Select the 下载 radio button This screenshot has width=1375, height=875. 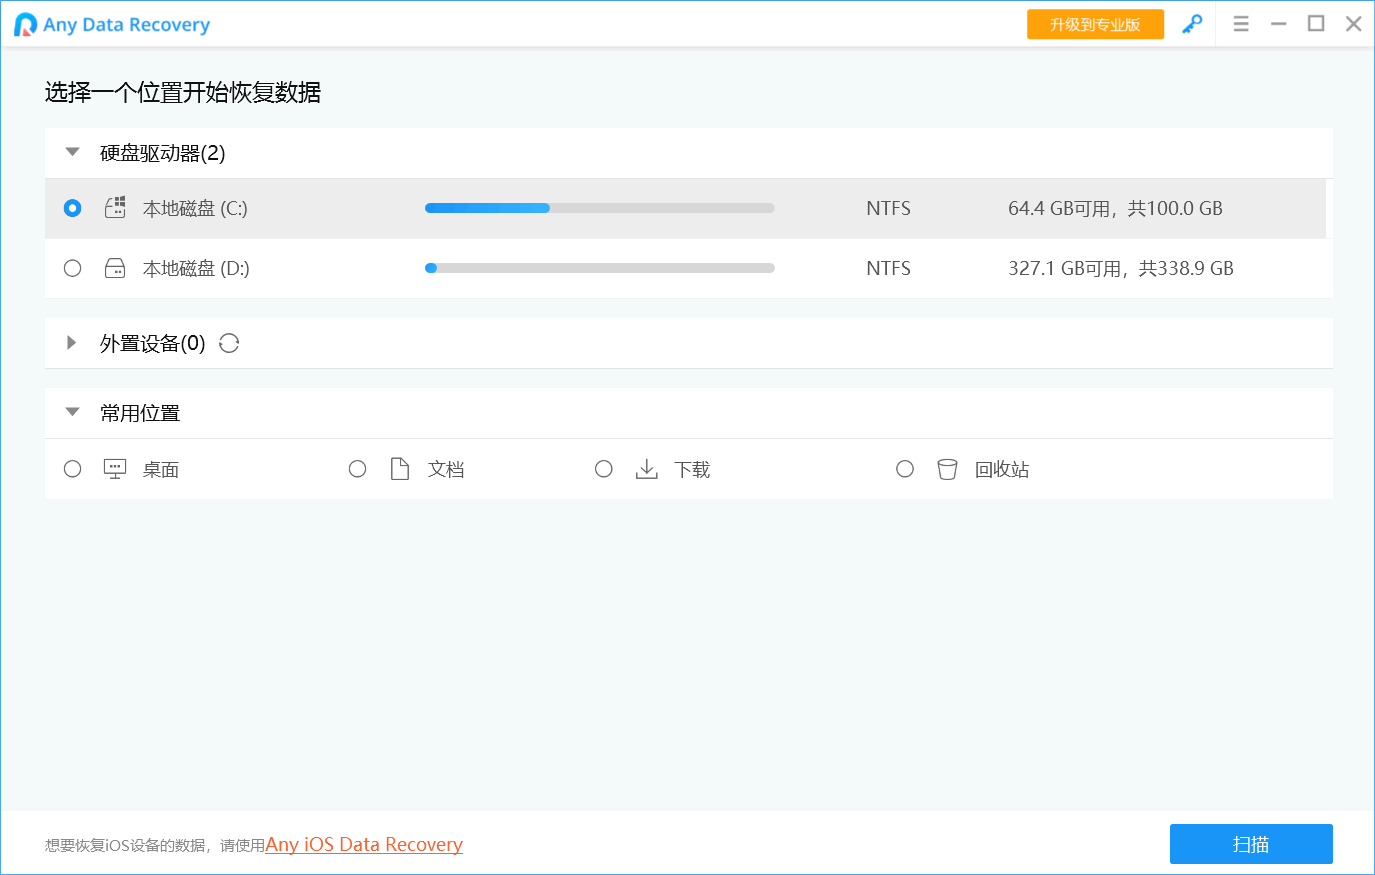point(603,469)
